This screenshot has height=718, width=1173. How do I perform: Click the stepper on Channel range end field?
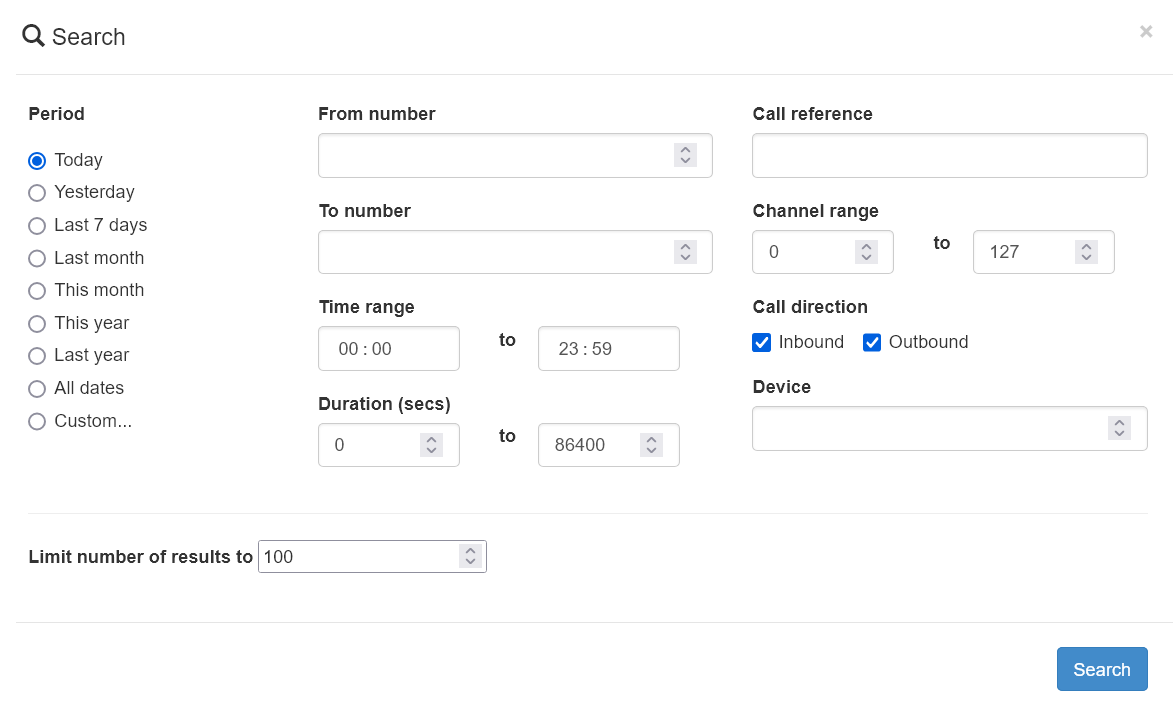coord(1086,252)
